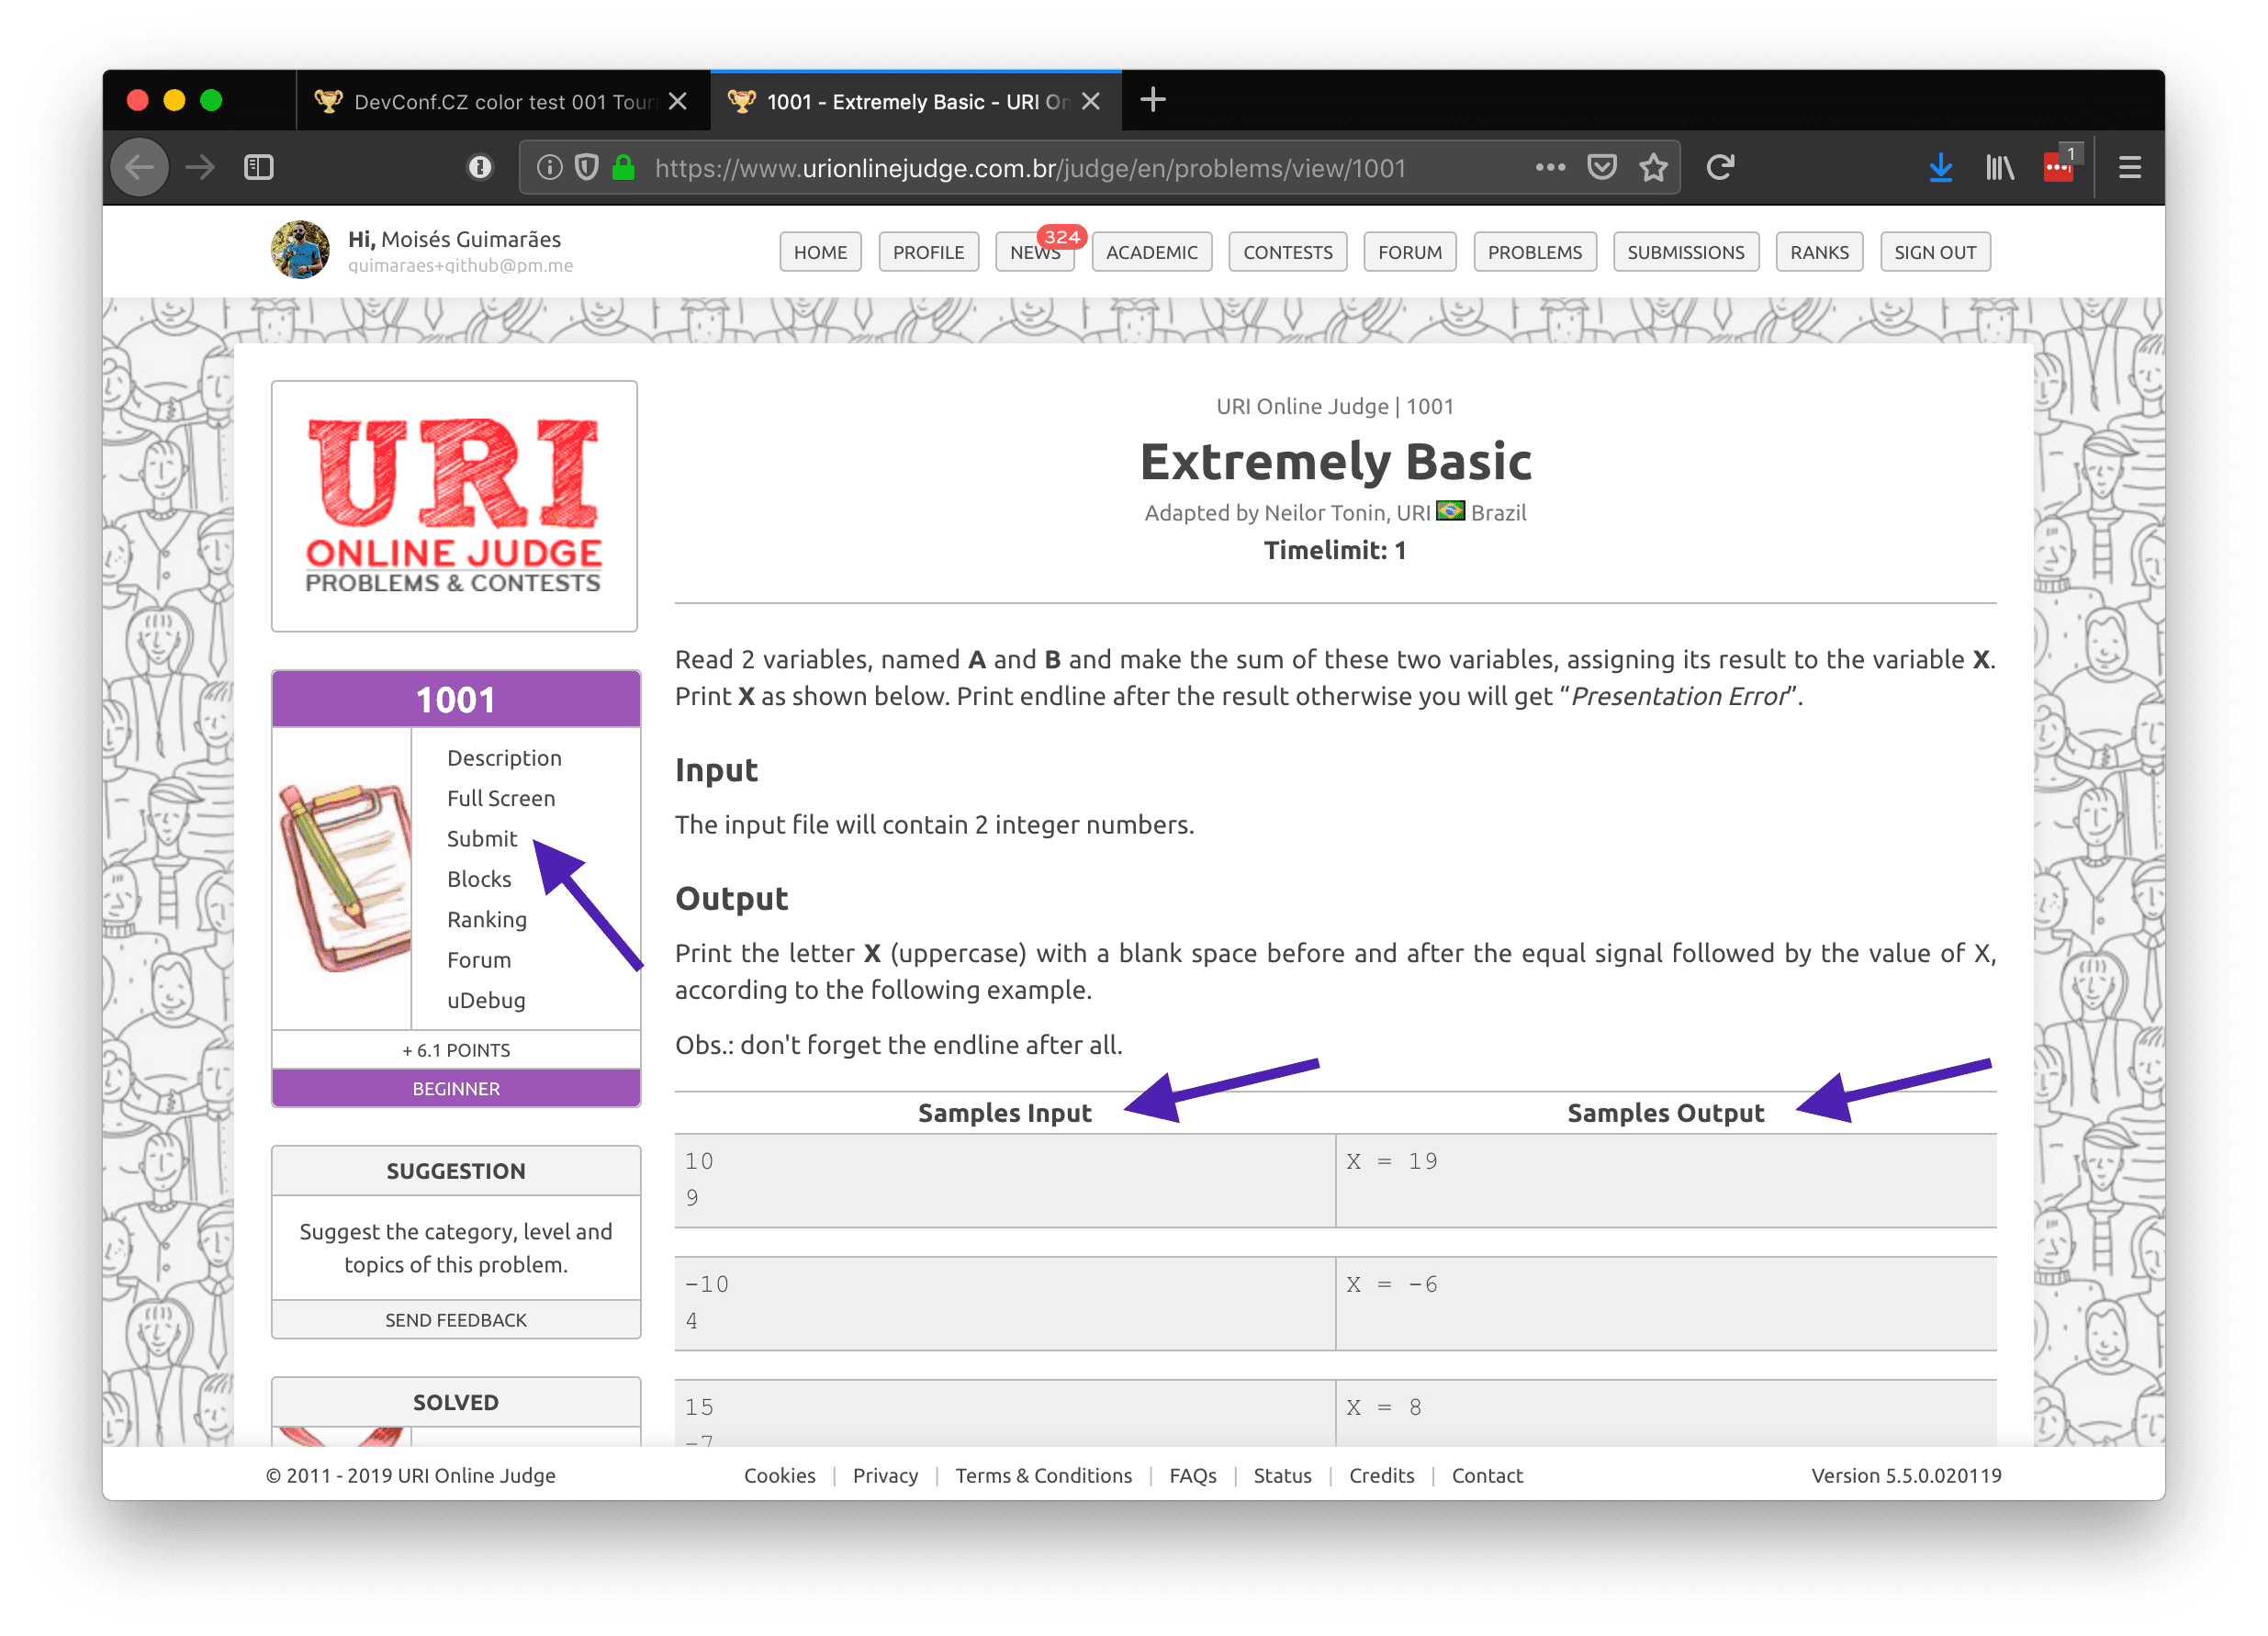Viewport: 2268px width, 1636px height.
Task: Click sample output text X = 19
Action: [x=1392, y=1161]
